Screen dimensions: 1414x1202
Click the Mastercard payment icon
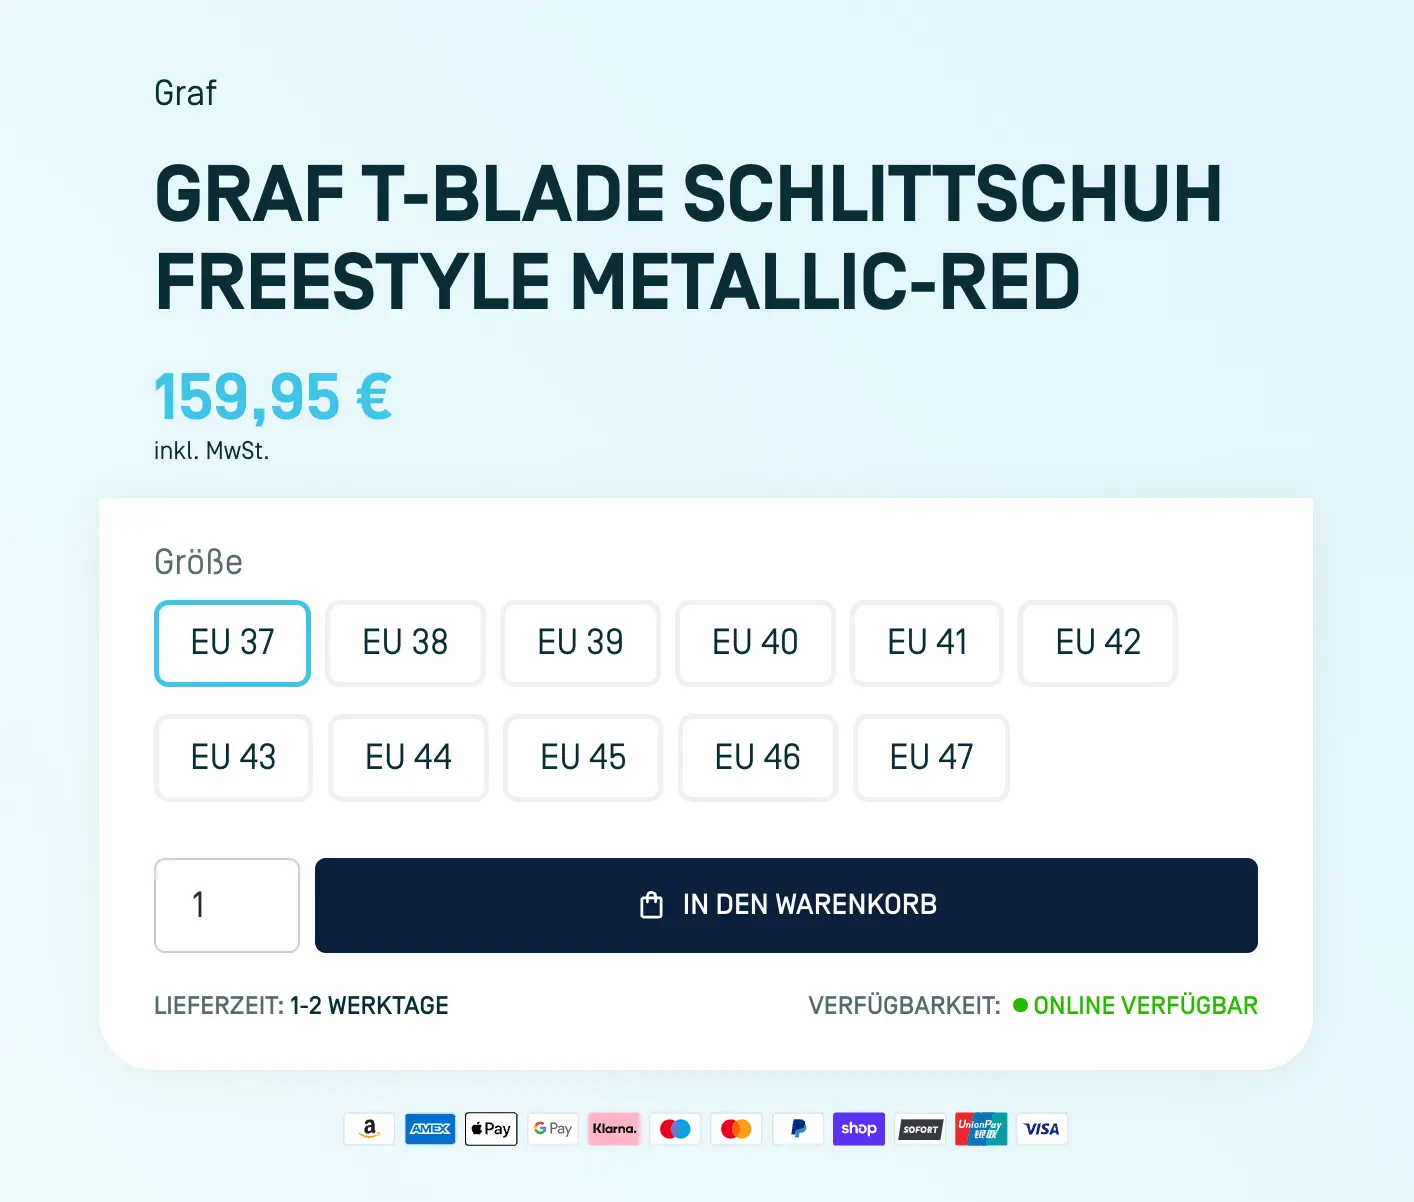coord(736,1129)
